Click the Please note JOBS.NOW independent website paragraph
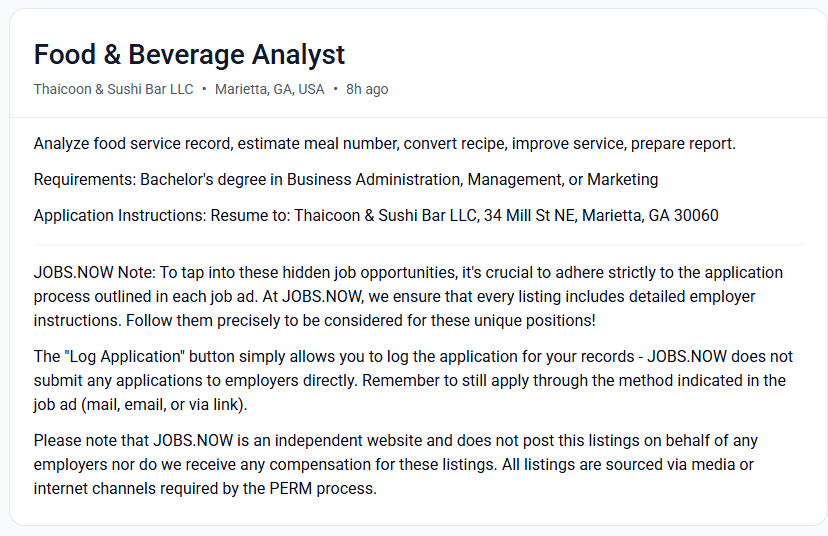Image resolution: width=828 pixels, height=536 pixels. point(396,465)
